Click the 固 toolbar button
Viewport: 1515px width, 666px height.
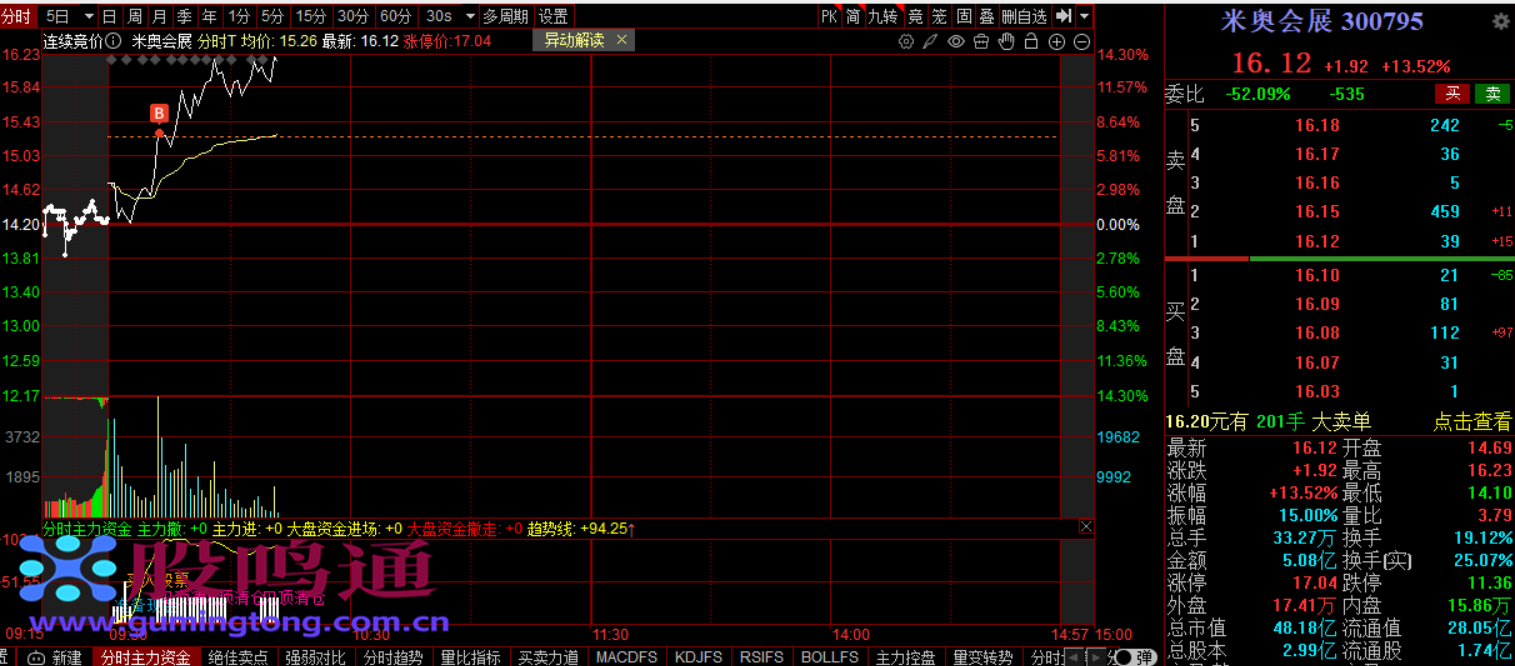click(963, 16)
